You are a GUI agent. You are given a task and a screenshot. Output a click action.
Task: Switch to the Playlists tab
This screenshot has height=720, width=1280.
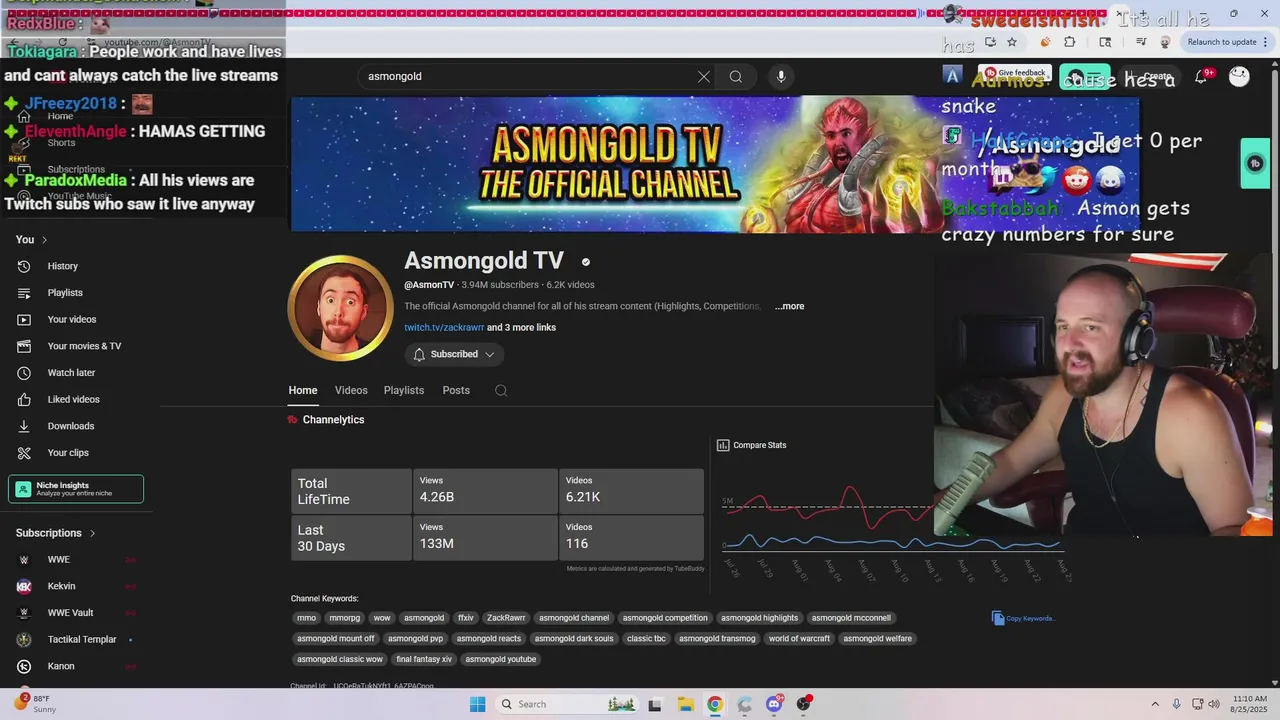(x=404, y=391)
